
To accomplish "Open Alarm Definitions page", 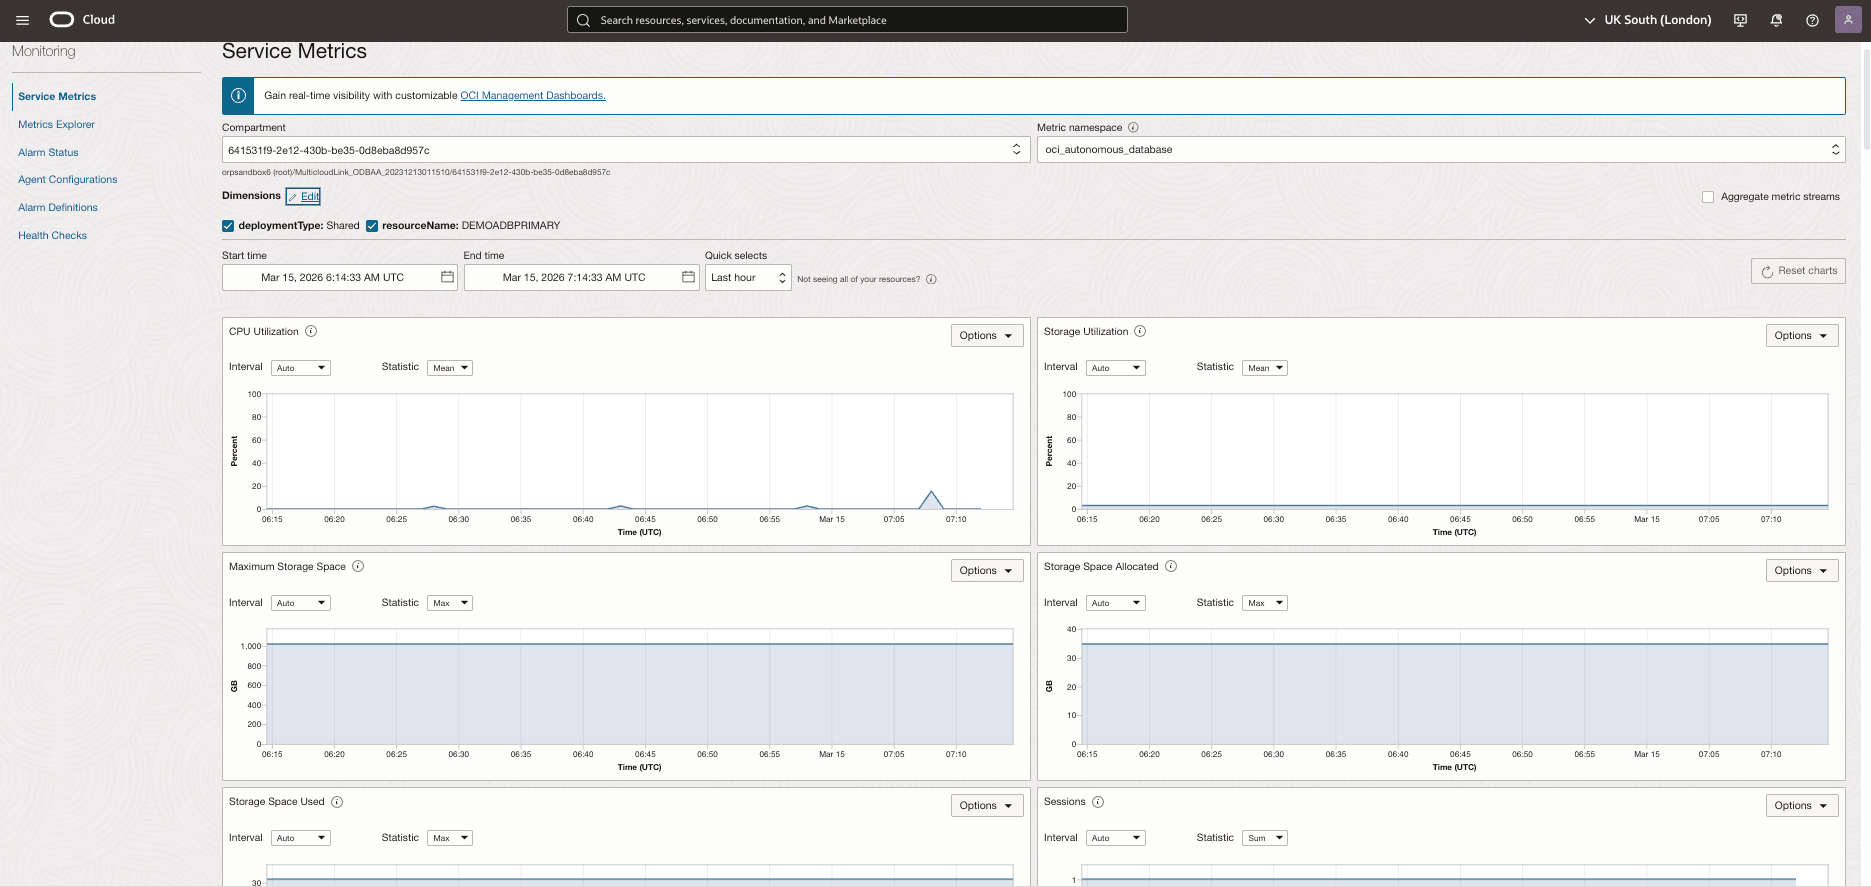I will [58, 208].
